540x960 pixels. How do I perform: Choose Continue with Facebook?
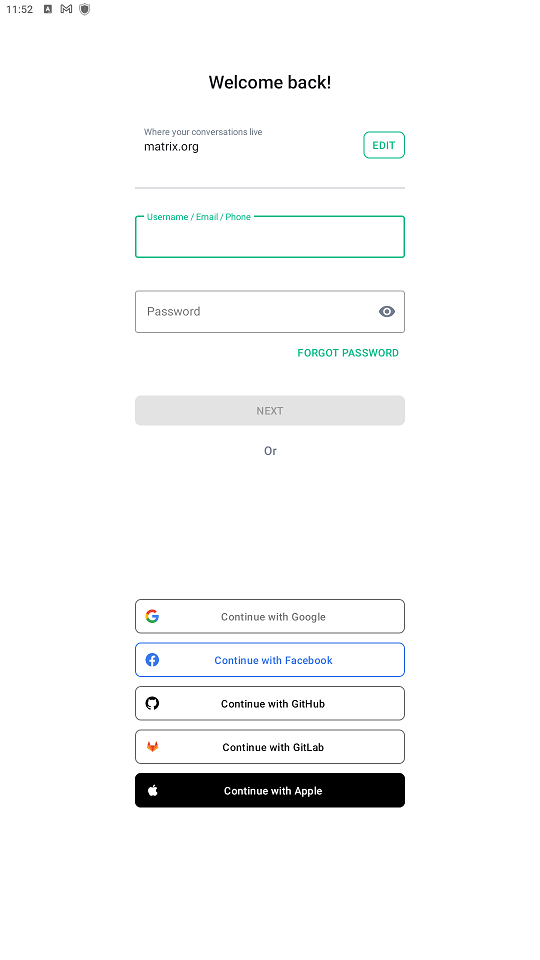click(270, 659)
